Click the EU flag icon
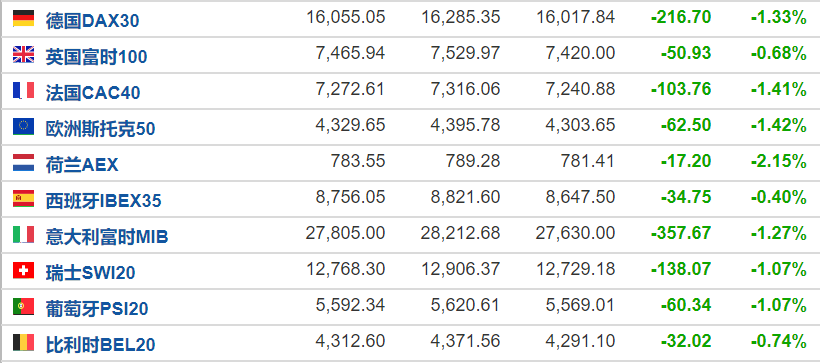The width and height of the screenshot is (820, 363). pos(24,127)
